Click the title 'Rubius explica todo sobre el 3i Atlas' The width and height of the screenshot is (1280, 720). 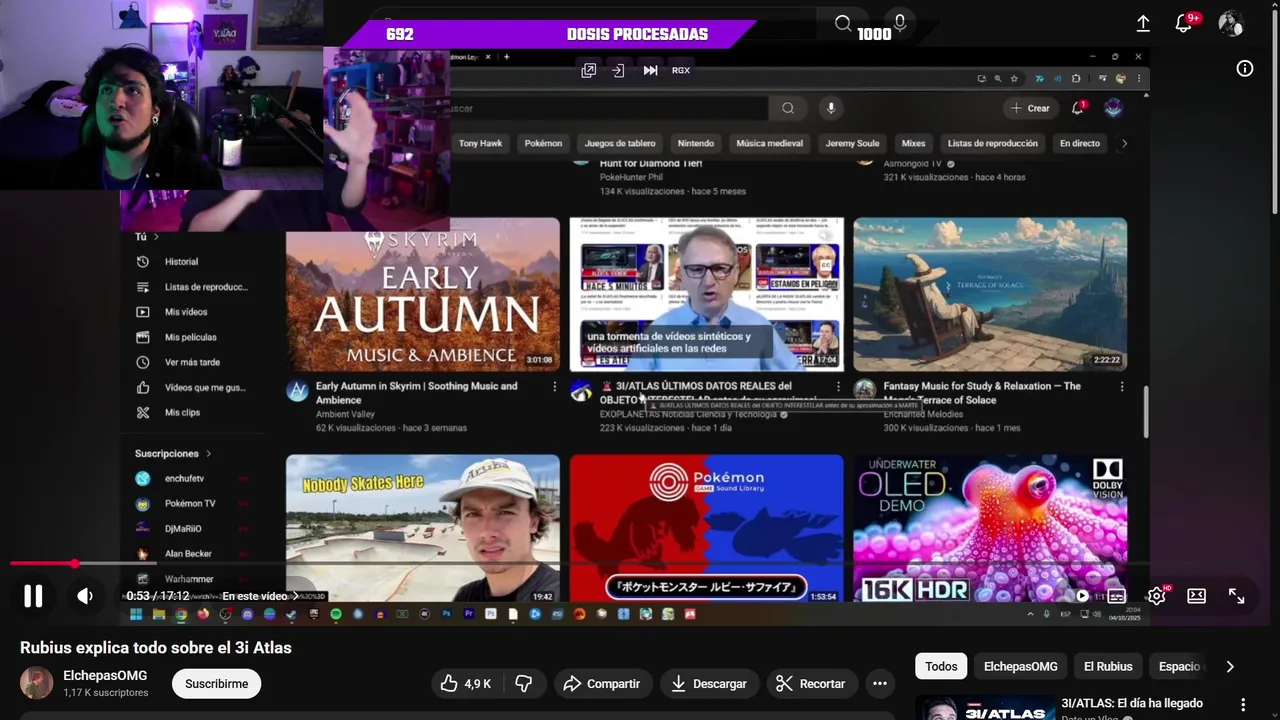tap(156, 648)
